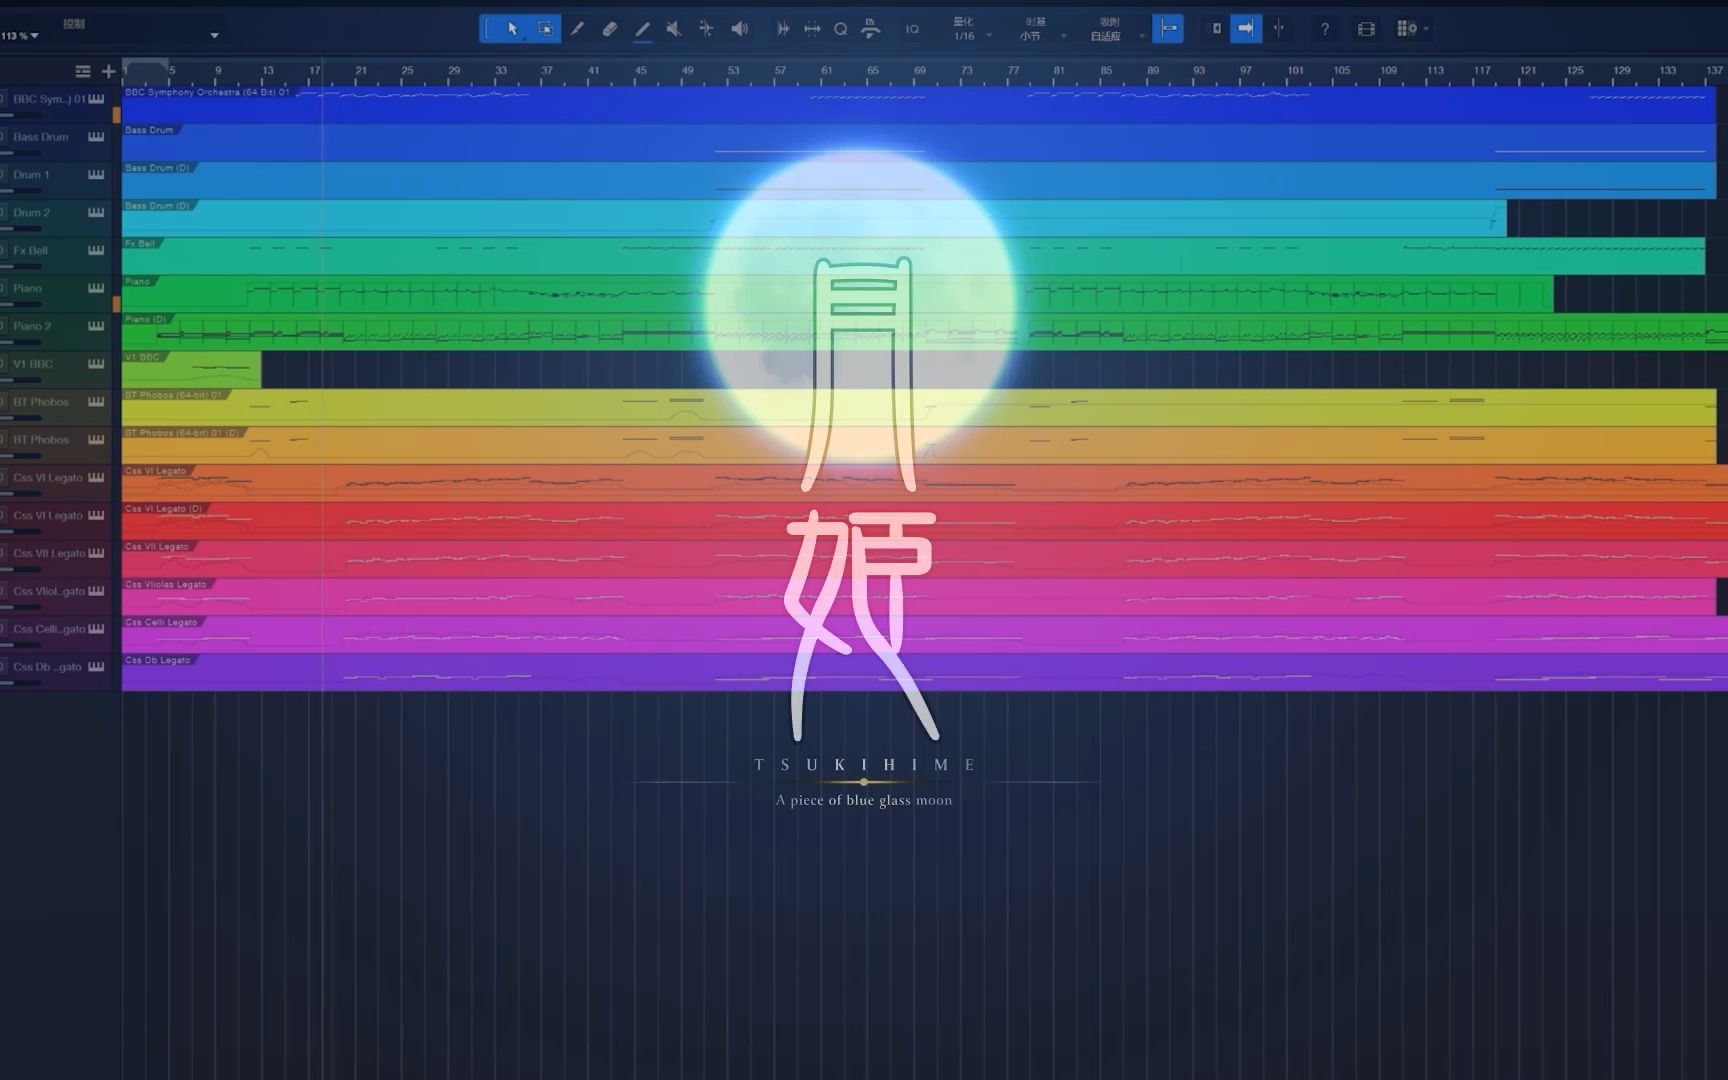Select the Split tool
The height and width of the screenshot is (1080, 1728).
click(x=577, y=29)
